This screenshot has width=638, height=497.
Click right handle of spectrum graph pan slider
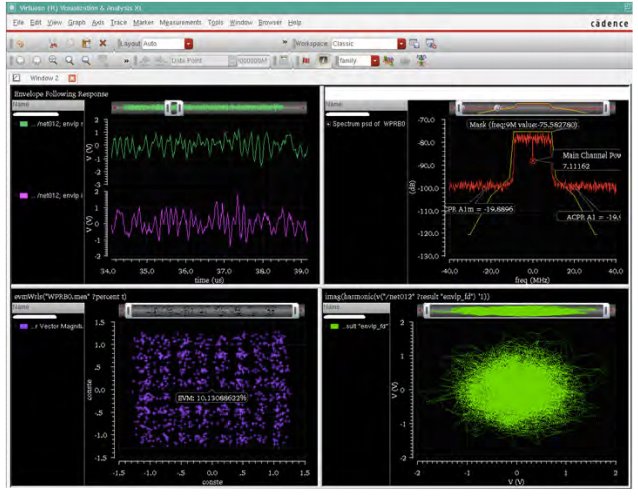606,108
